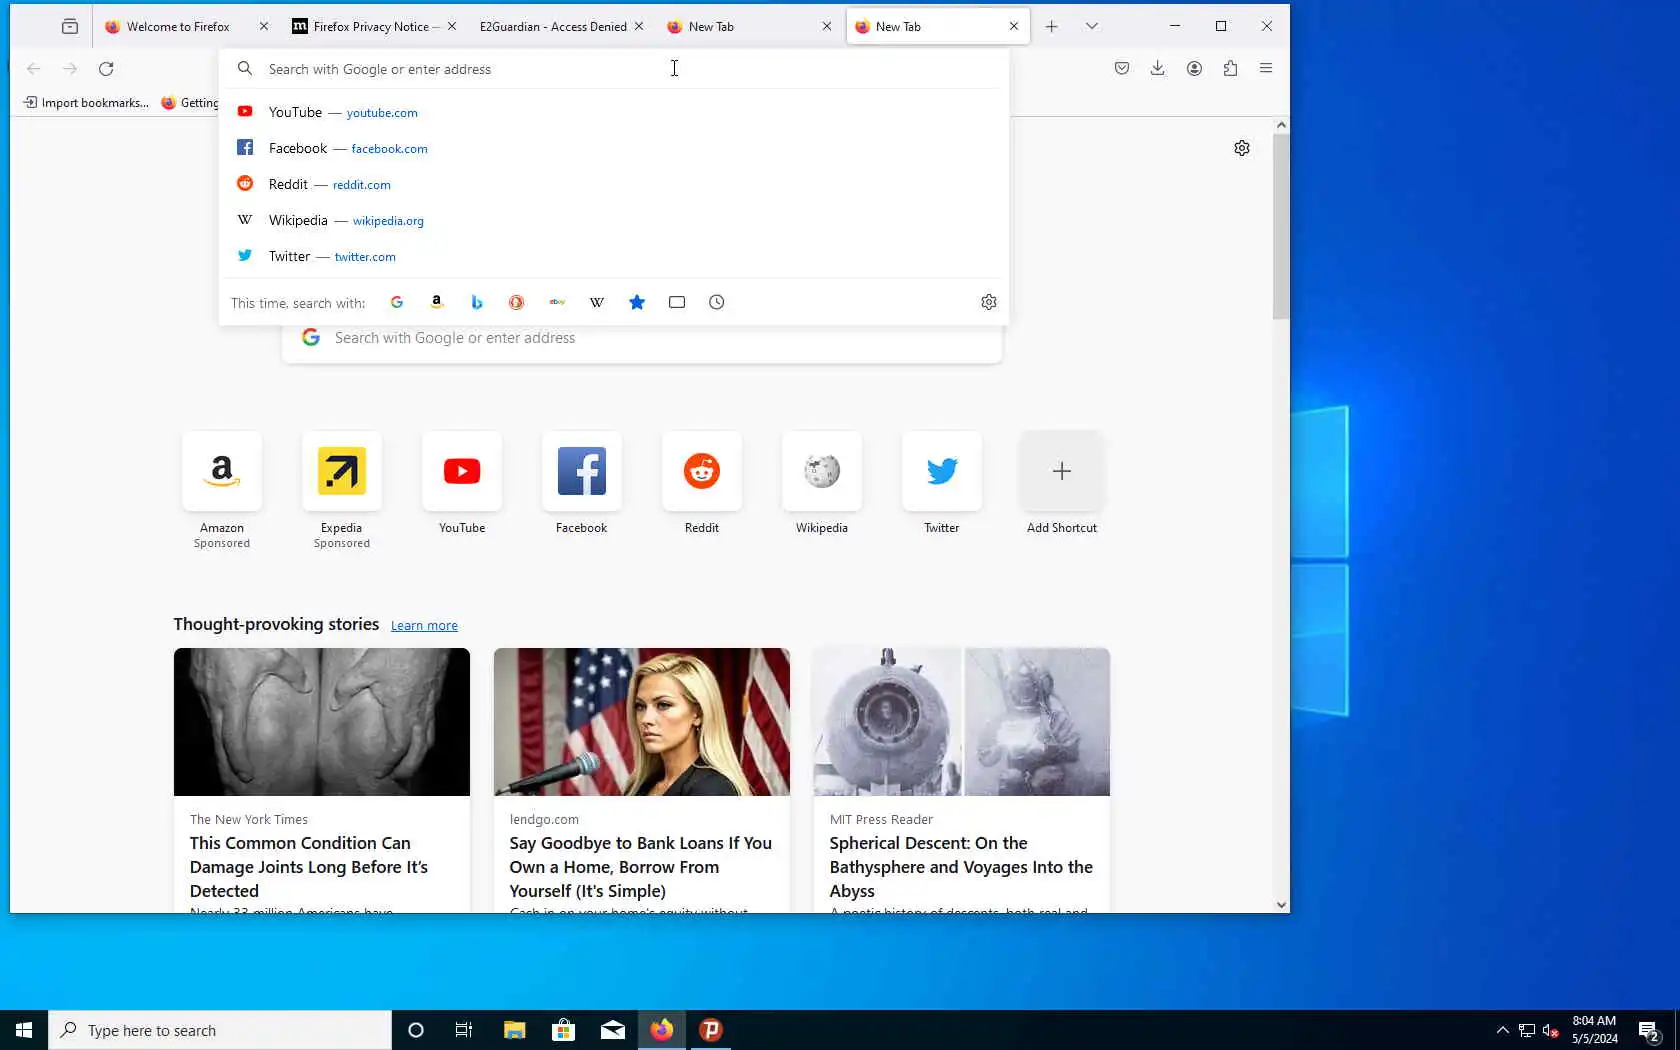Open Save to Pocket icon
1680x1050 pixels.
click(1122, 69)
